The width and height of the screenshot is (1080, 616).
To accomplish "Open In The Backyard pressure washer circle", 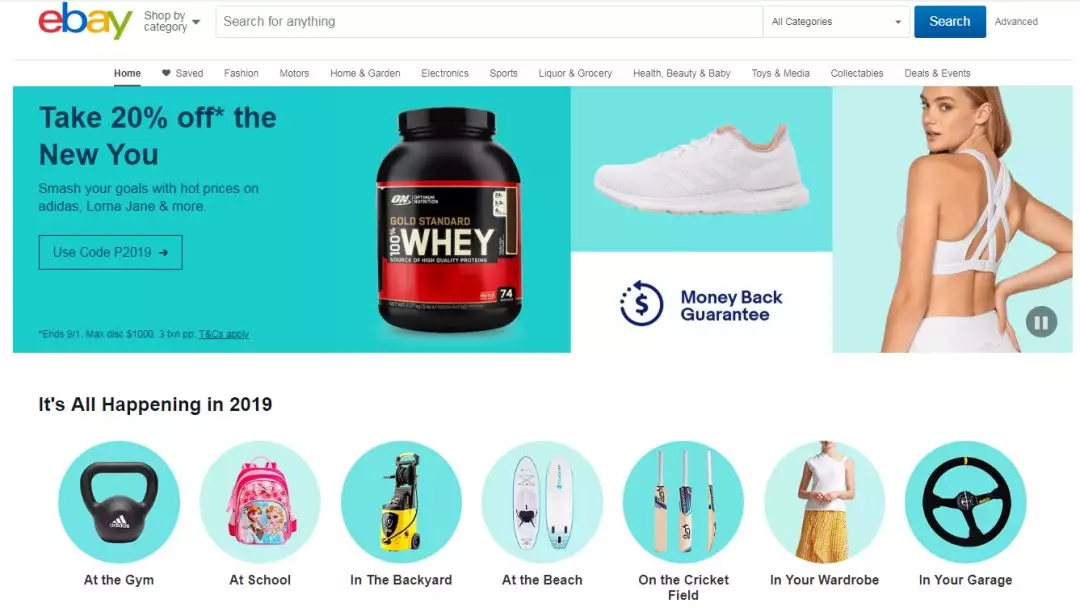I will (x=402, y=502).
